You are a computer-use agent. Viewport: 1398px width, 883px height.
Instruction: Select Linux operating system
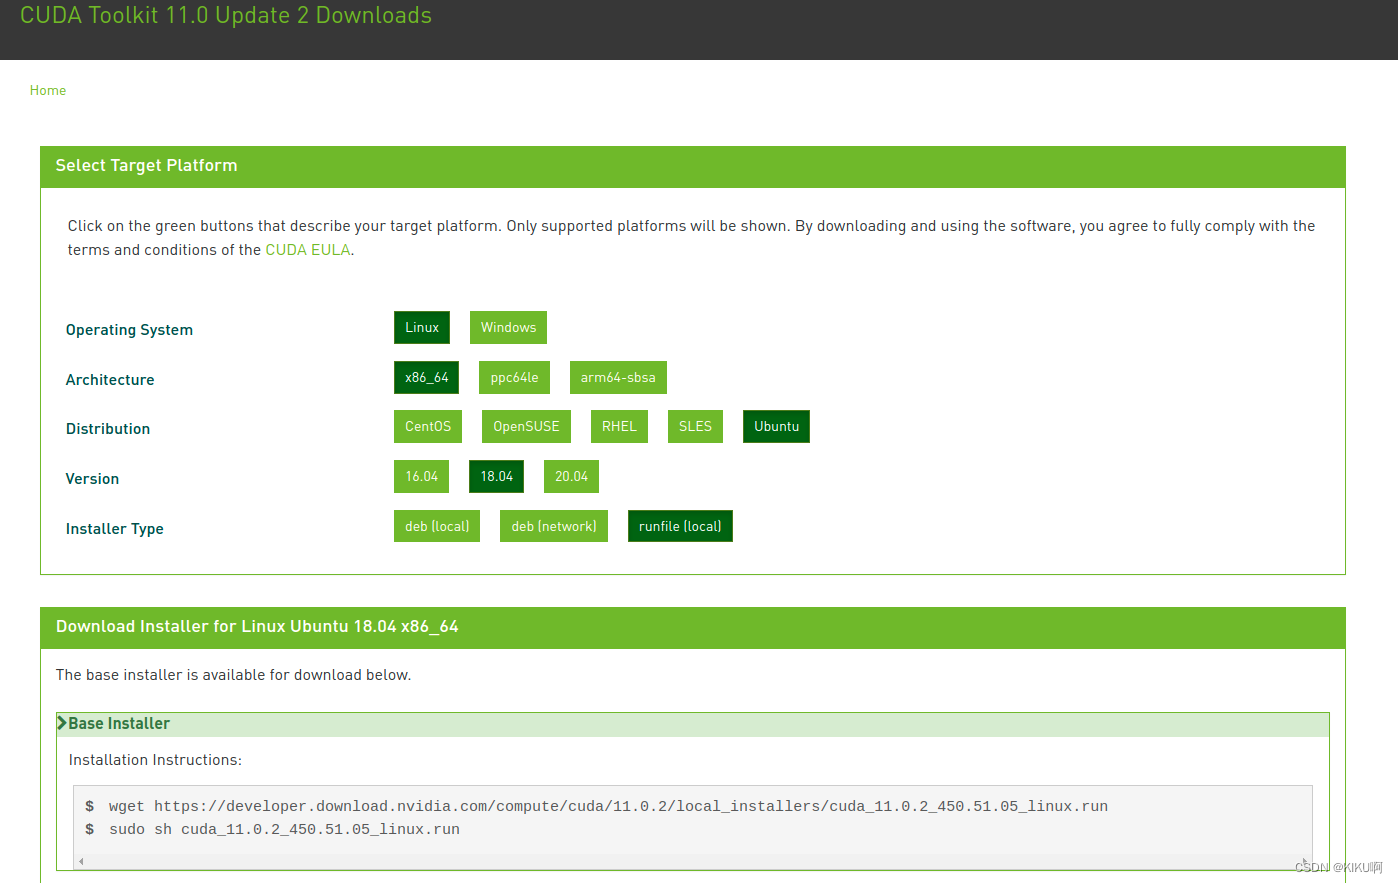[x=422, y=327]
